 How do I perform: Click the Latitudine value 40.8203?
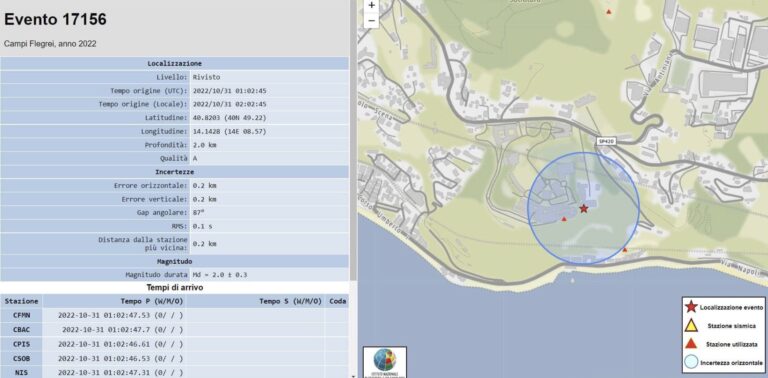pos(206,118)
